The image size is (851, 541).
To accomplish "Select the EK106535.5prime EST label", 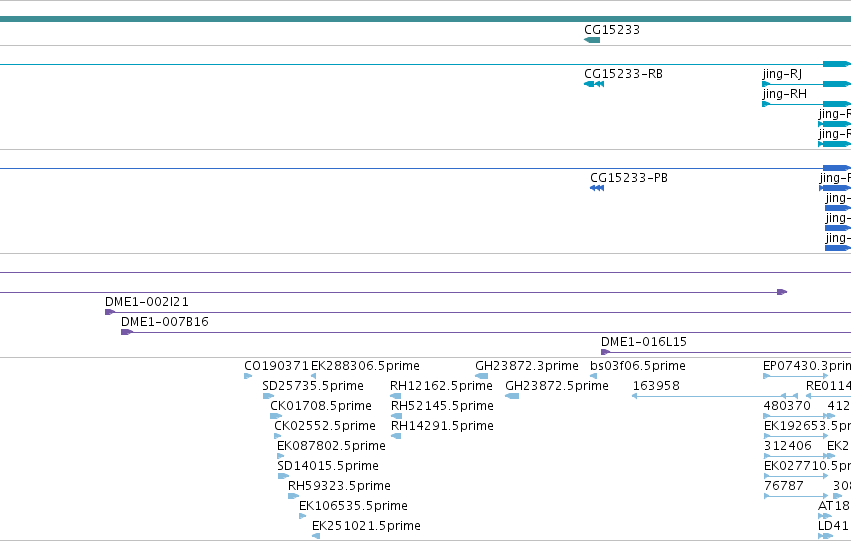I will [x=353, y=506].
